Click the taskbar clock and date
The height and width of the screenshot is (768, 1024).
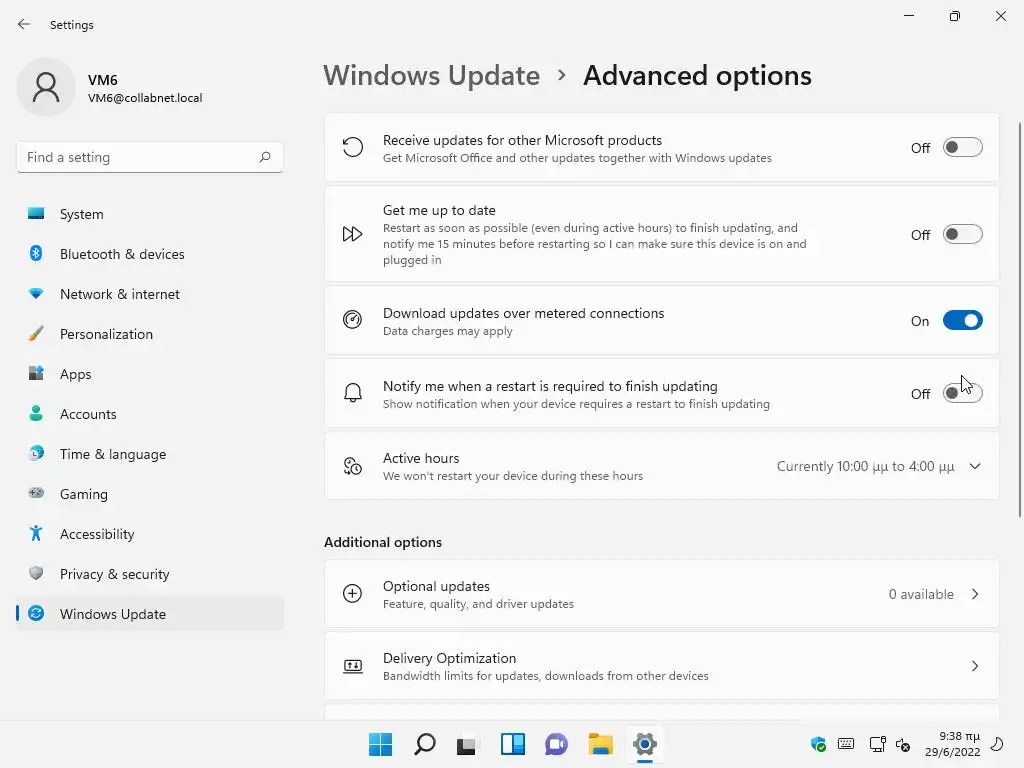pyautogui.click(x=952, y=744)
